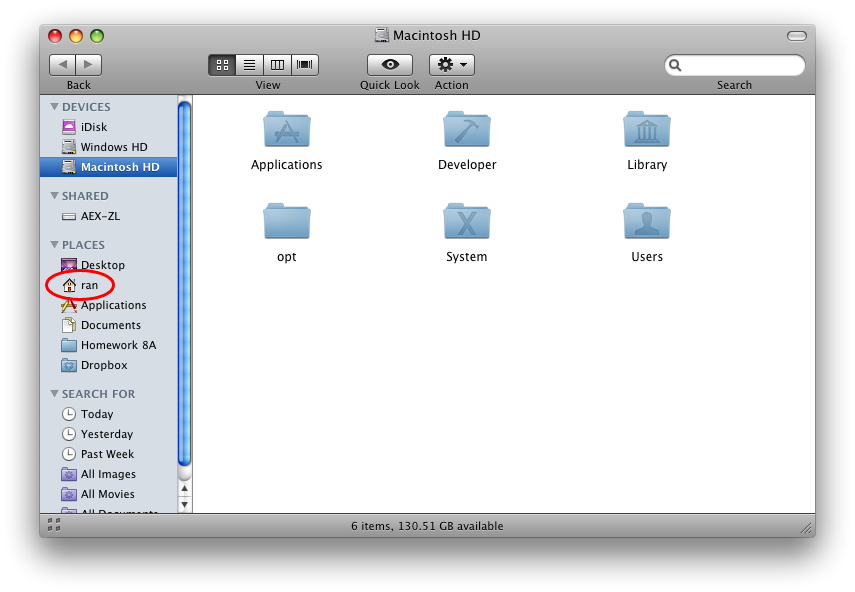The width and height of the screenshot is (855, 592).
Task: Click the magnifying glass search icon
Action: click(675, 65)
